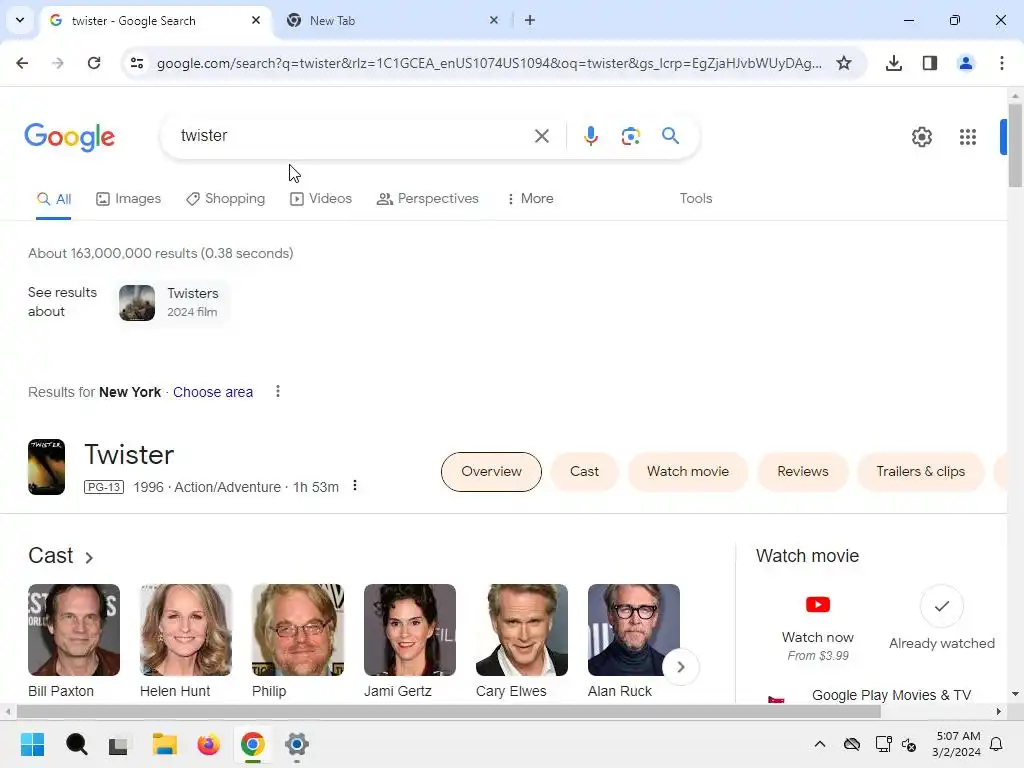Image resolution: width=1024 pixels, height=768 pixels.
Task: Expand the More search filters menu
Action: point(530,199)
